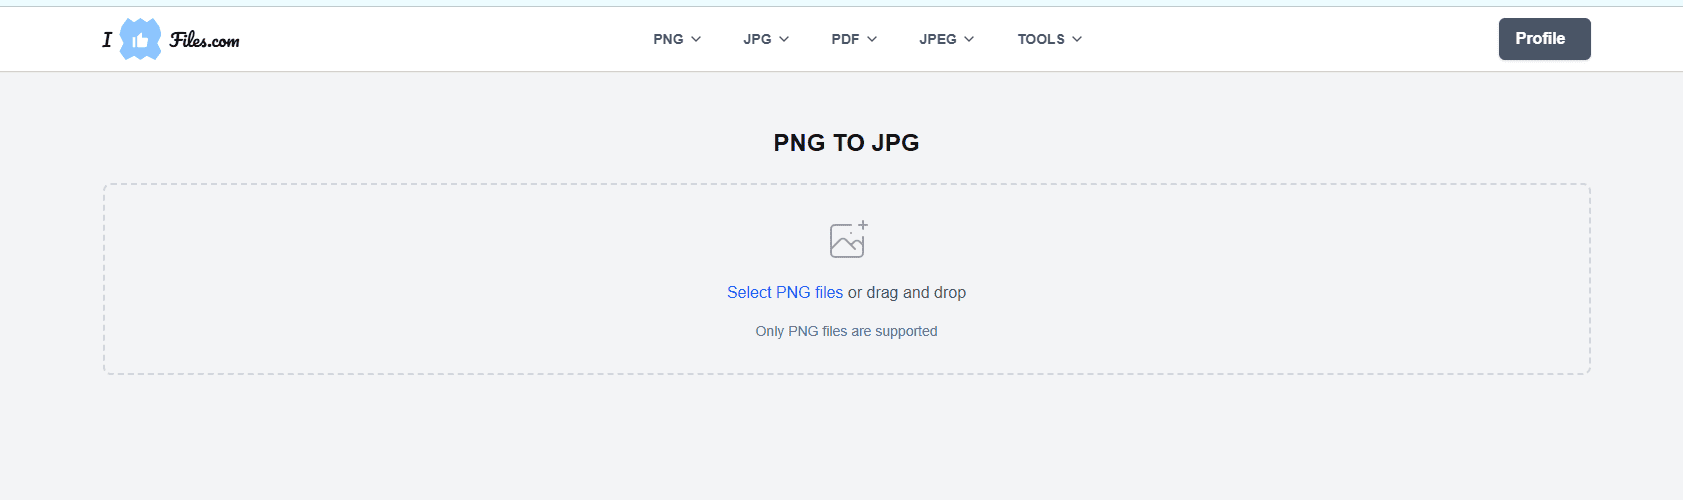Viewport: 1683px width, 500px height.
Task: Open the PDF menu
Action: [x=845, y=39]
